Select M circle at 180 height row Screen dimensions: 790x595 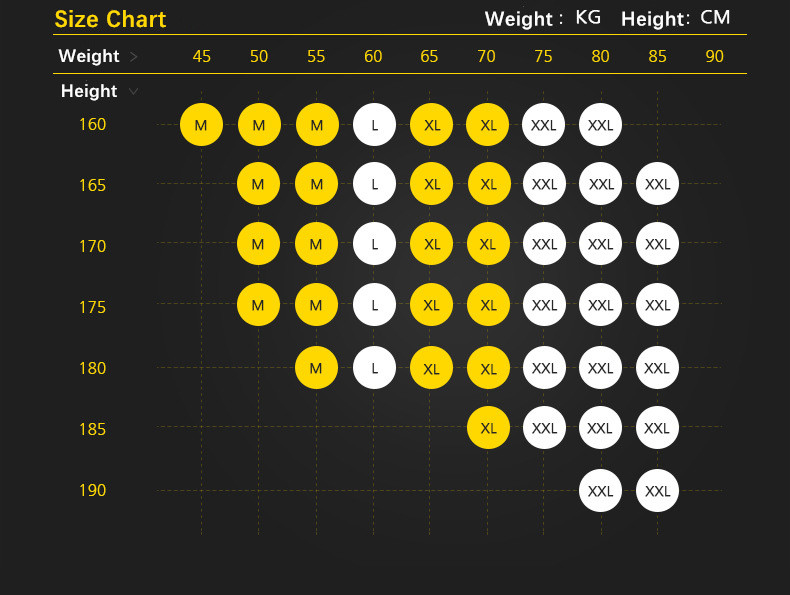(x=316, y=368)
